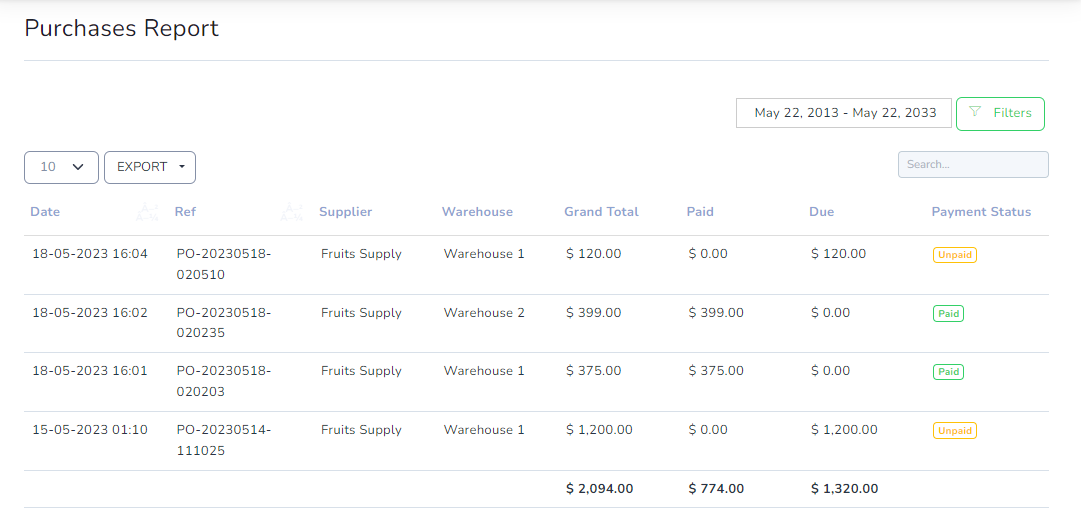Click the Payment Status column header

coord(981,212)
